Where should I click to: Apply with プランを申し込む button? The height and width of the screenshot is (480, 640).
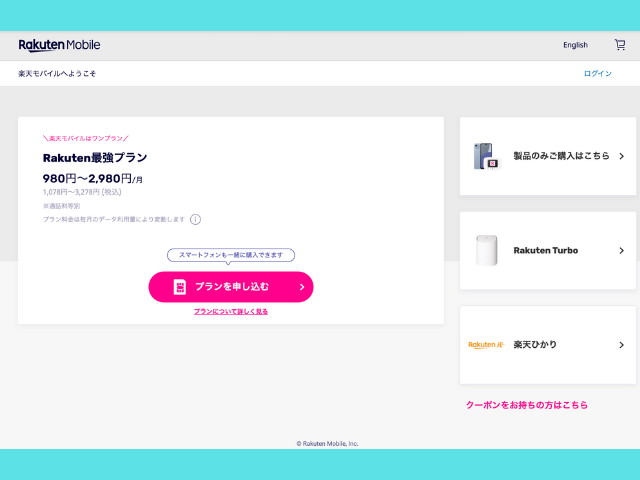[231, 287]
